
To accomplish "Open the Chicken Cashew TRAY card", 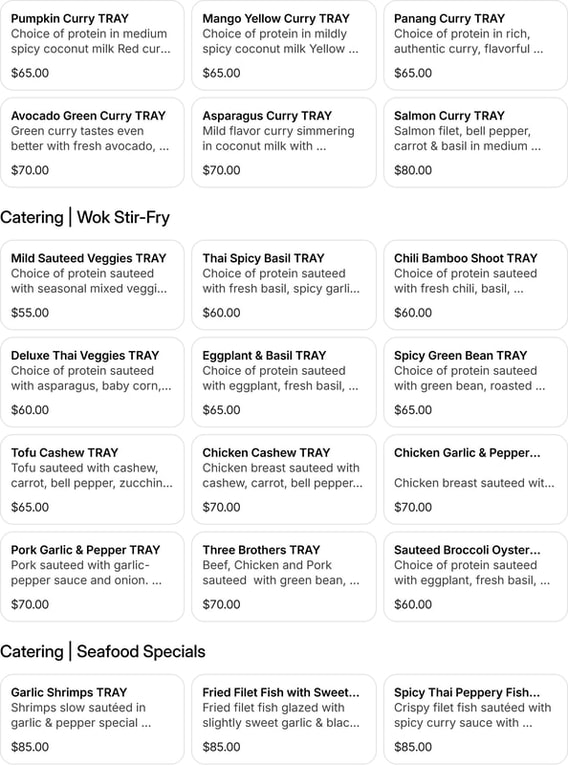I will click(284, 479).
